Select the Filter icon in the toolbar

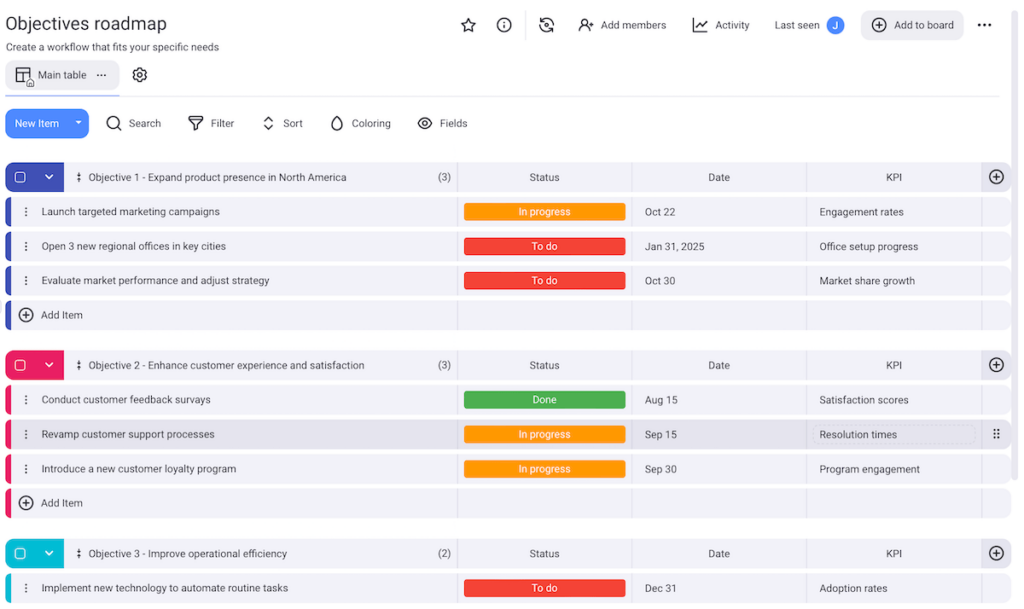tap(192, 123)
